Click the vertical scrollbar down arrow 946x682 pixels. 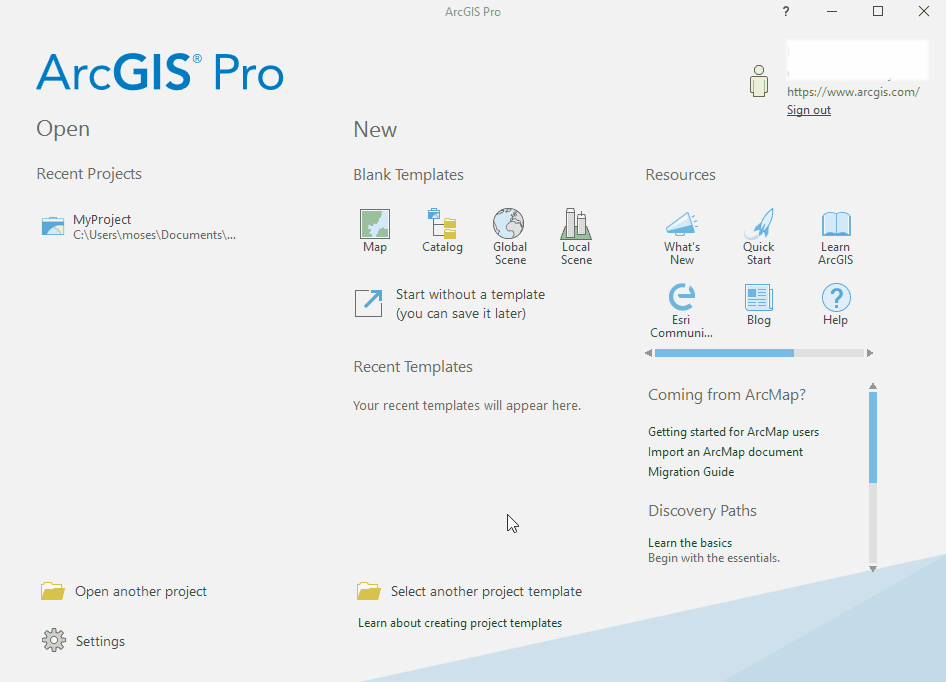pyautogui.click(x=873, y=569)
